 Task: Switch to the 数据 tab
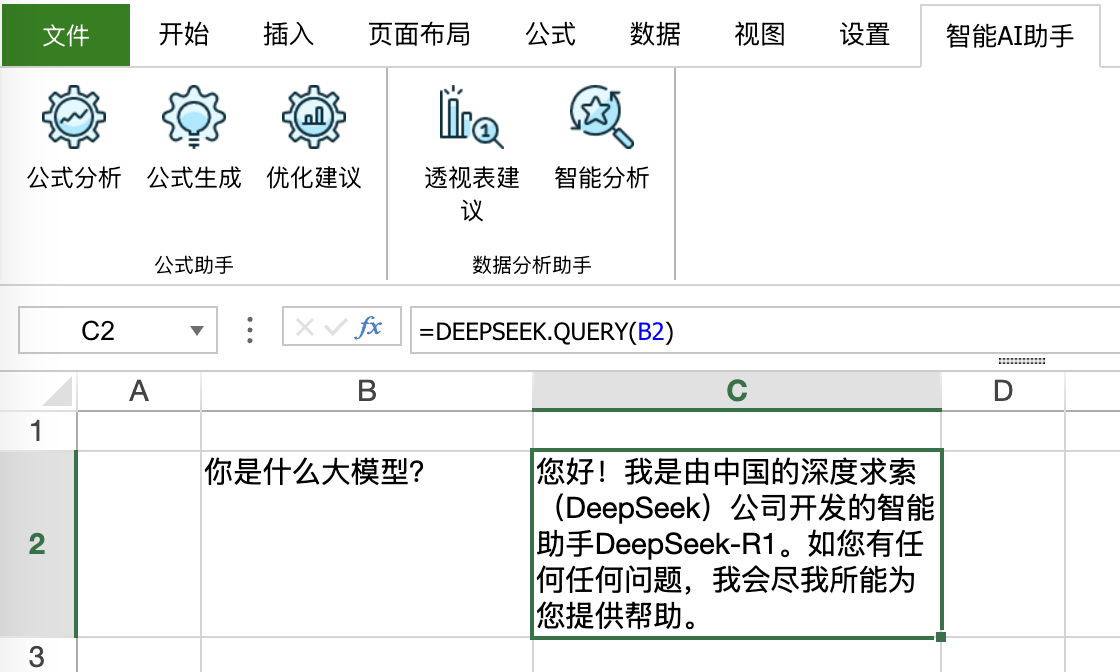(655, 33)
